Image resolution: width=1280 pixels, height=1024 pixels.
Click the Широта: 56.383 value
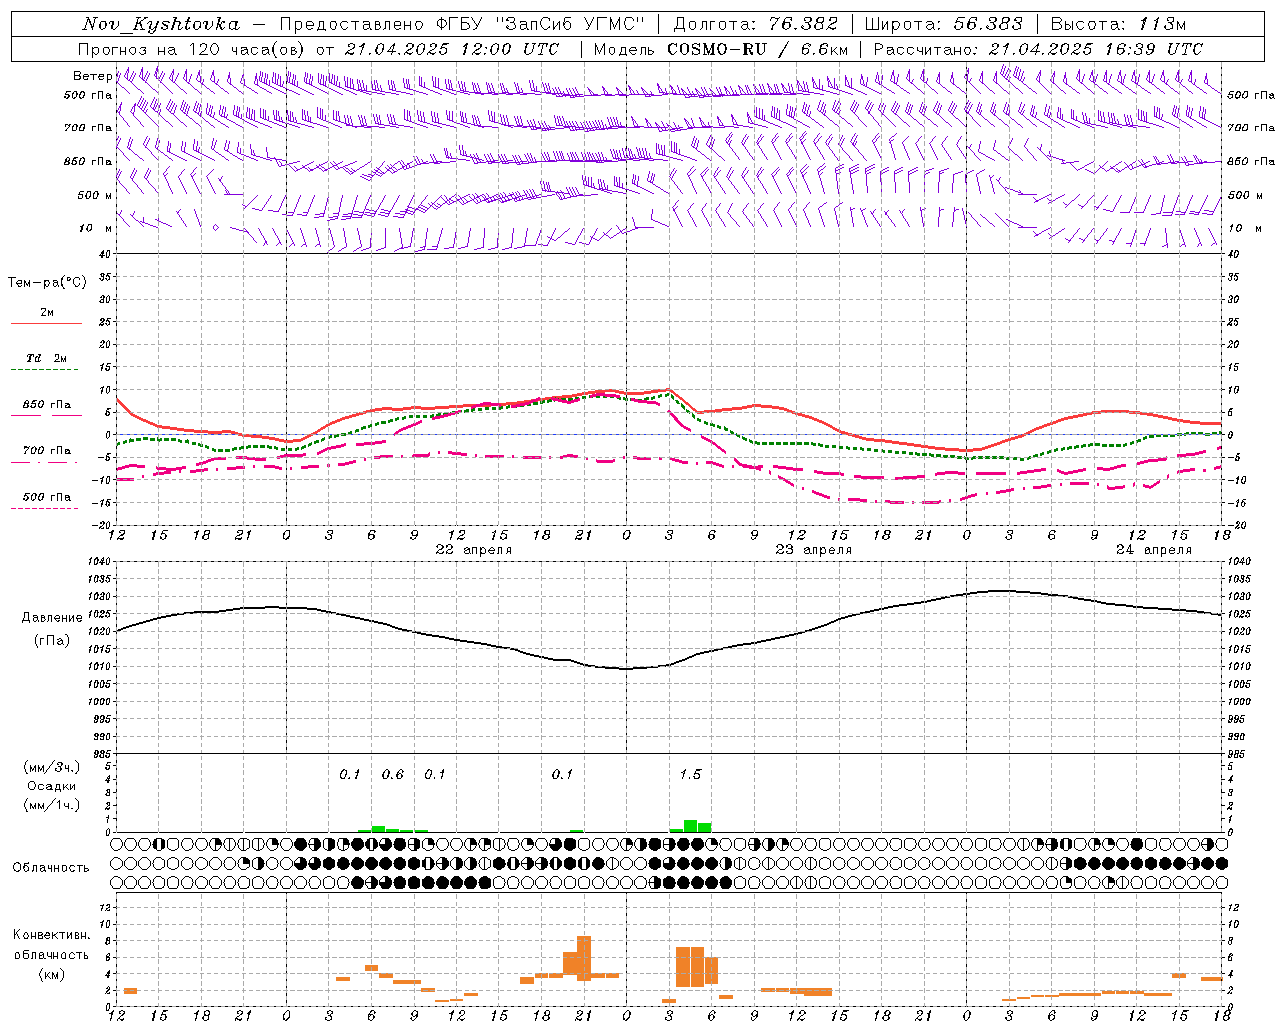943,24
